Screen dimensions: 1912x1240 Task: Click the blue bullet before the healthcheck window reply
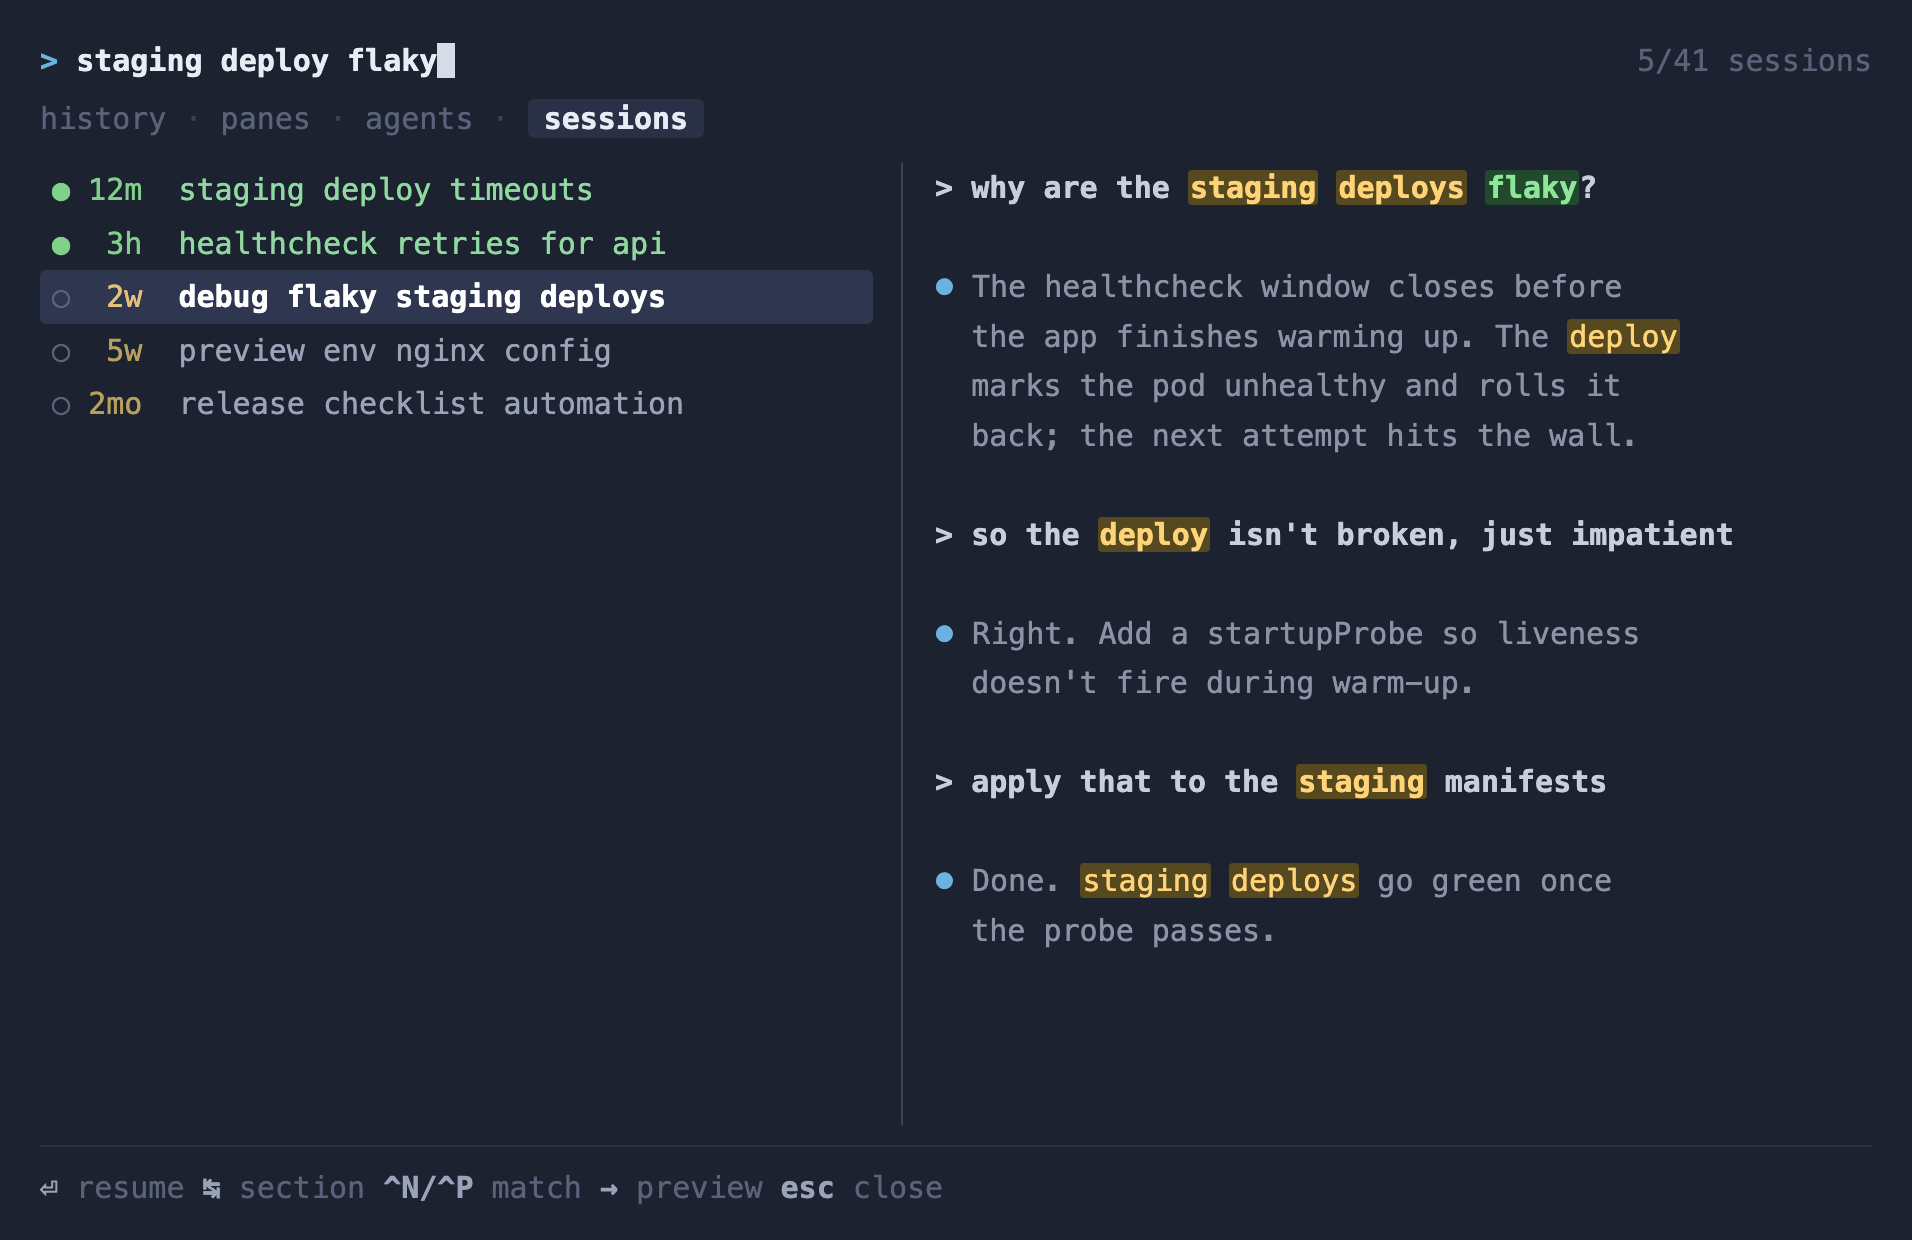click(944, 287)
